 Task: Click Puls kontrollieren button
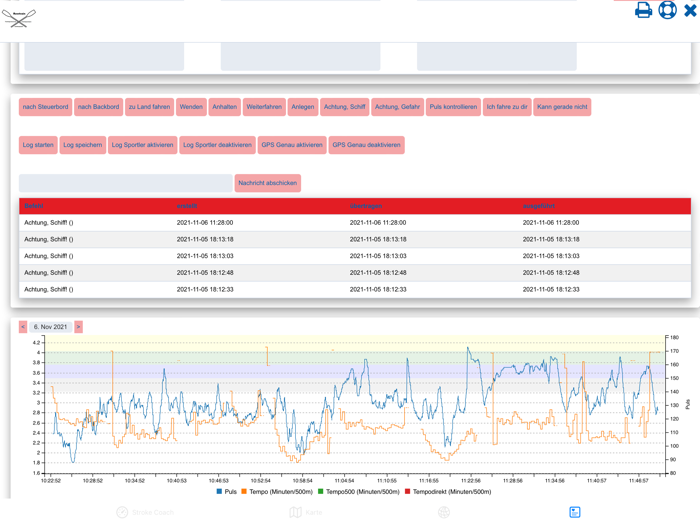[453, 107]
